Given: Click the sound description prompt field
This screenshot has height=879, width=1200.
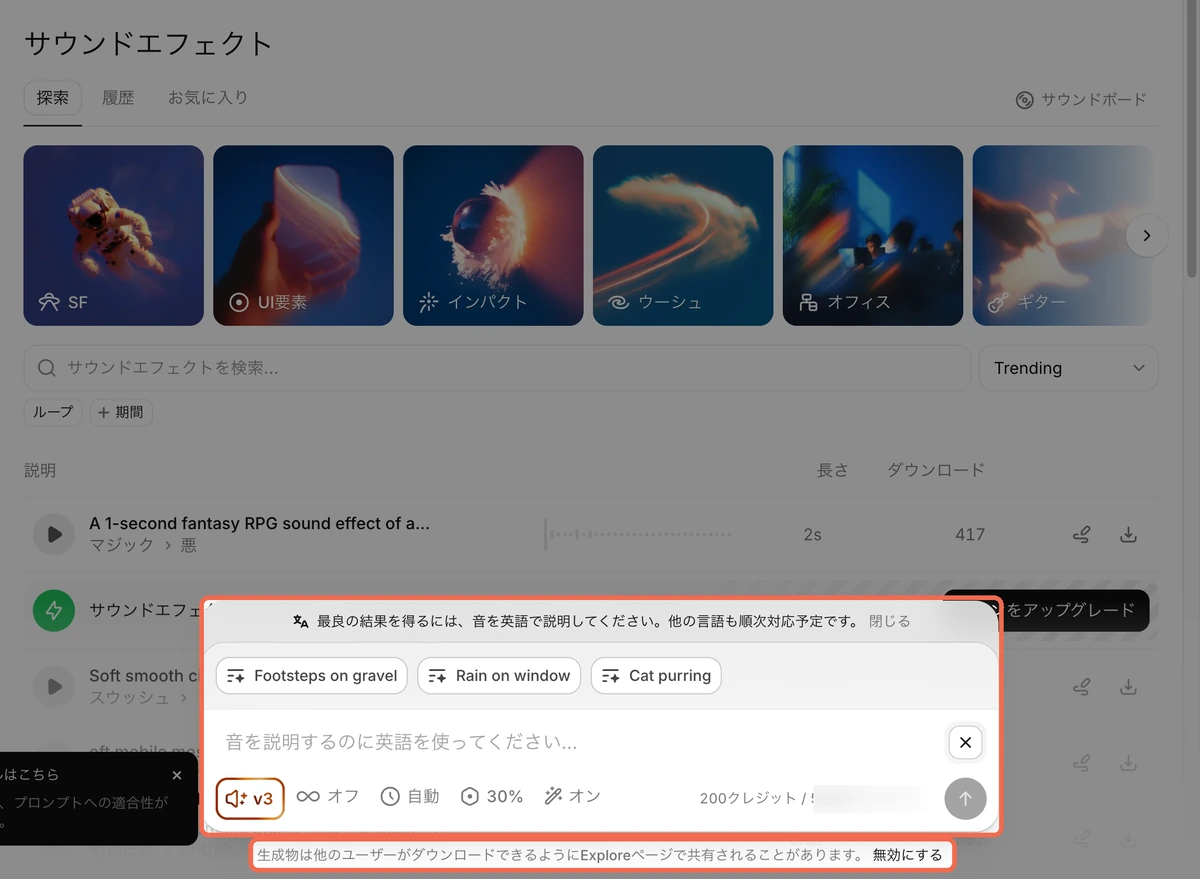Looking at the screenshot, I should (x=580, y=742).
